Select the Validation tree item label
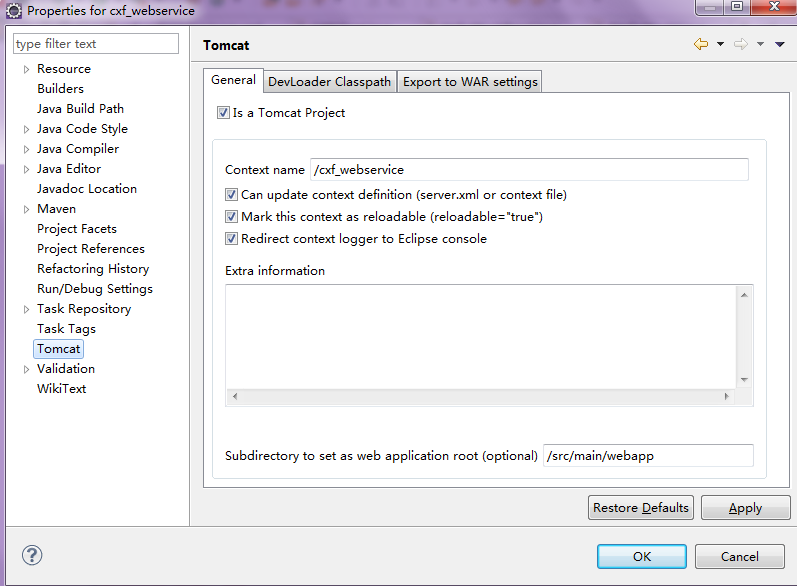This screenshot has width=797, height=586. click(66, 369)
